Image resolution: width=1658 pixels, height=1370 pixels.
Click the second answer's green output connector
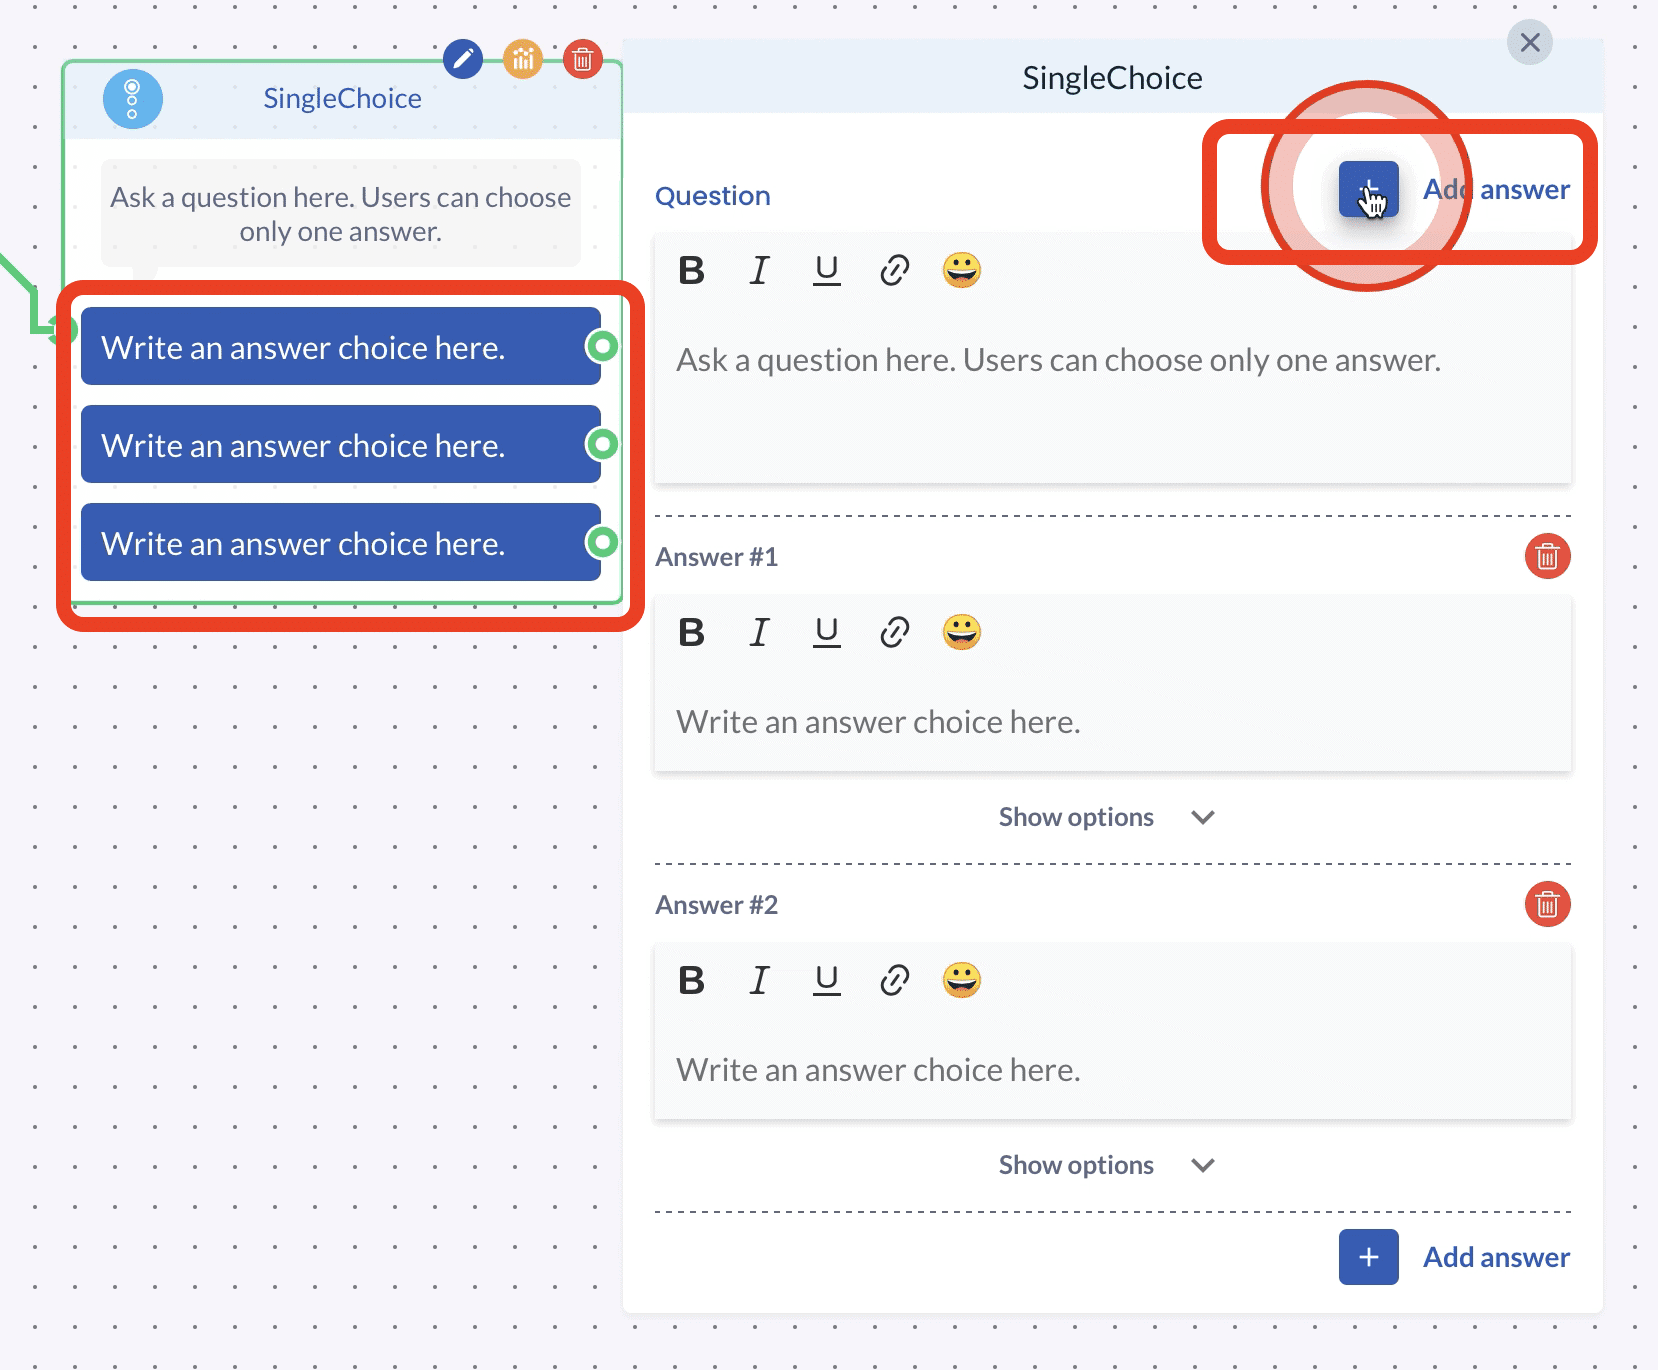coord(602,443)
